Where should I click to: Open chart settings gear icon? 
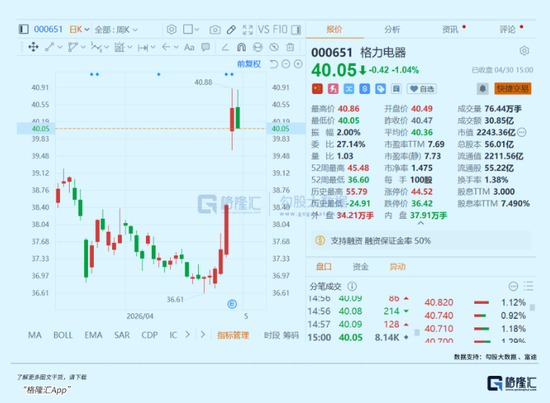pos(172,29)
